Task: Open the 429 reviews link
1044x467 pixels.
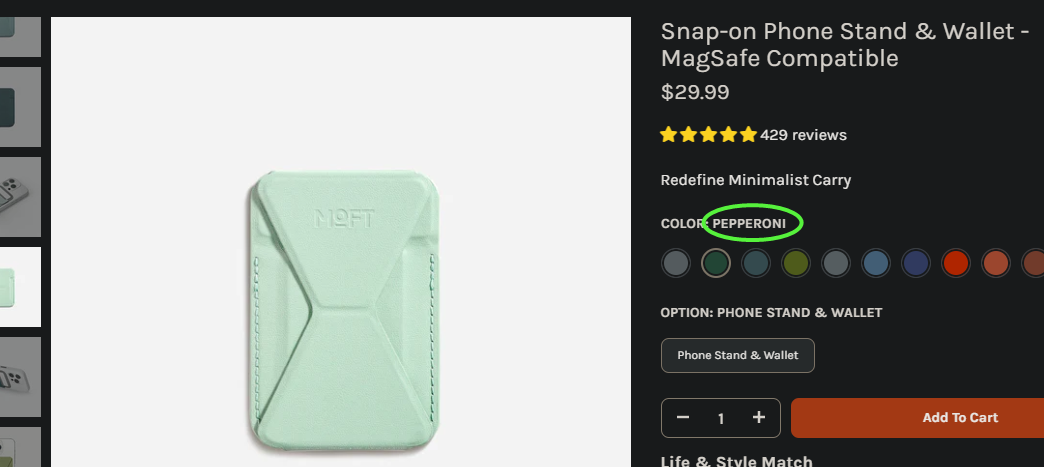Action: pos(803,135)
